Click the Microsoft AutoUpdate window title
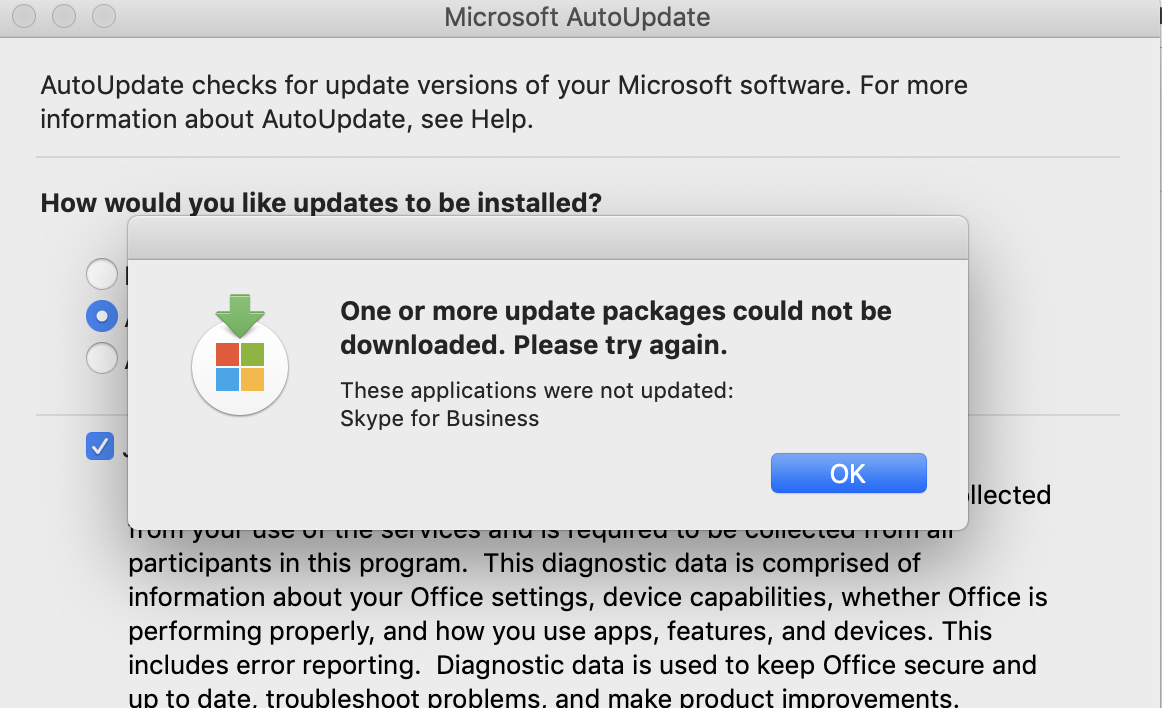1162x708 pixels. [x=577, y=17]
